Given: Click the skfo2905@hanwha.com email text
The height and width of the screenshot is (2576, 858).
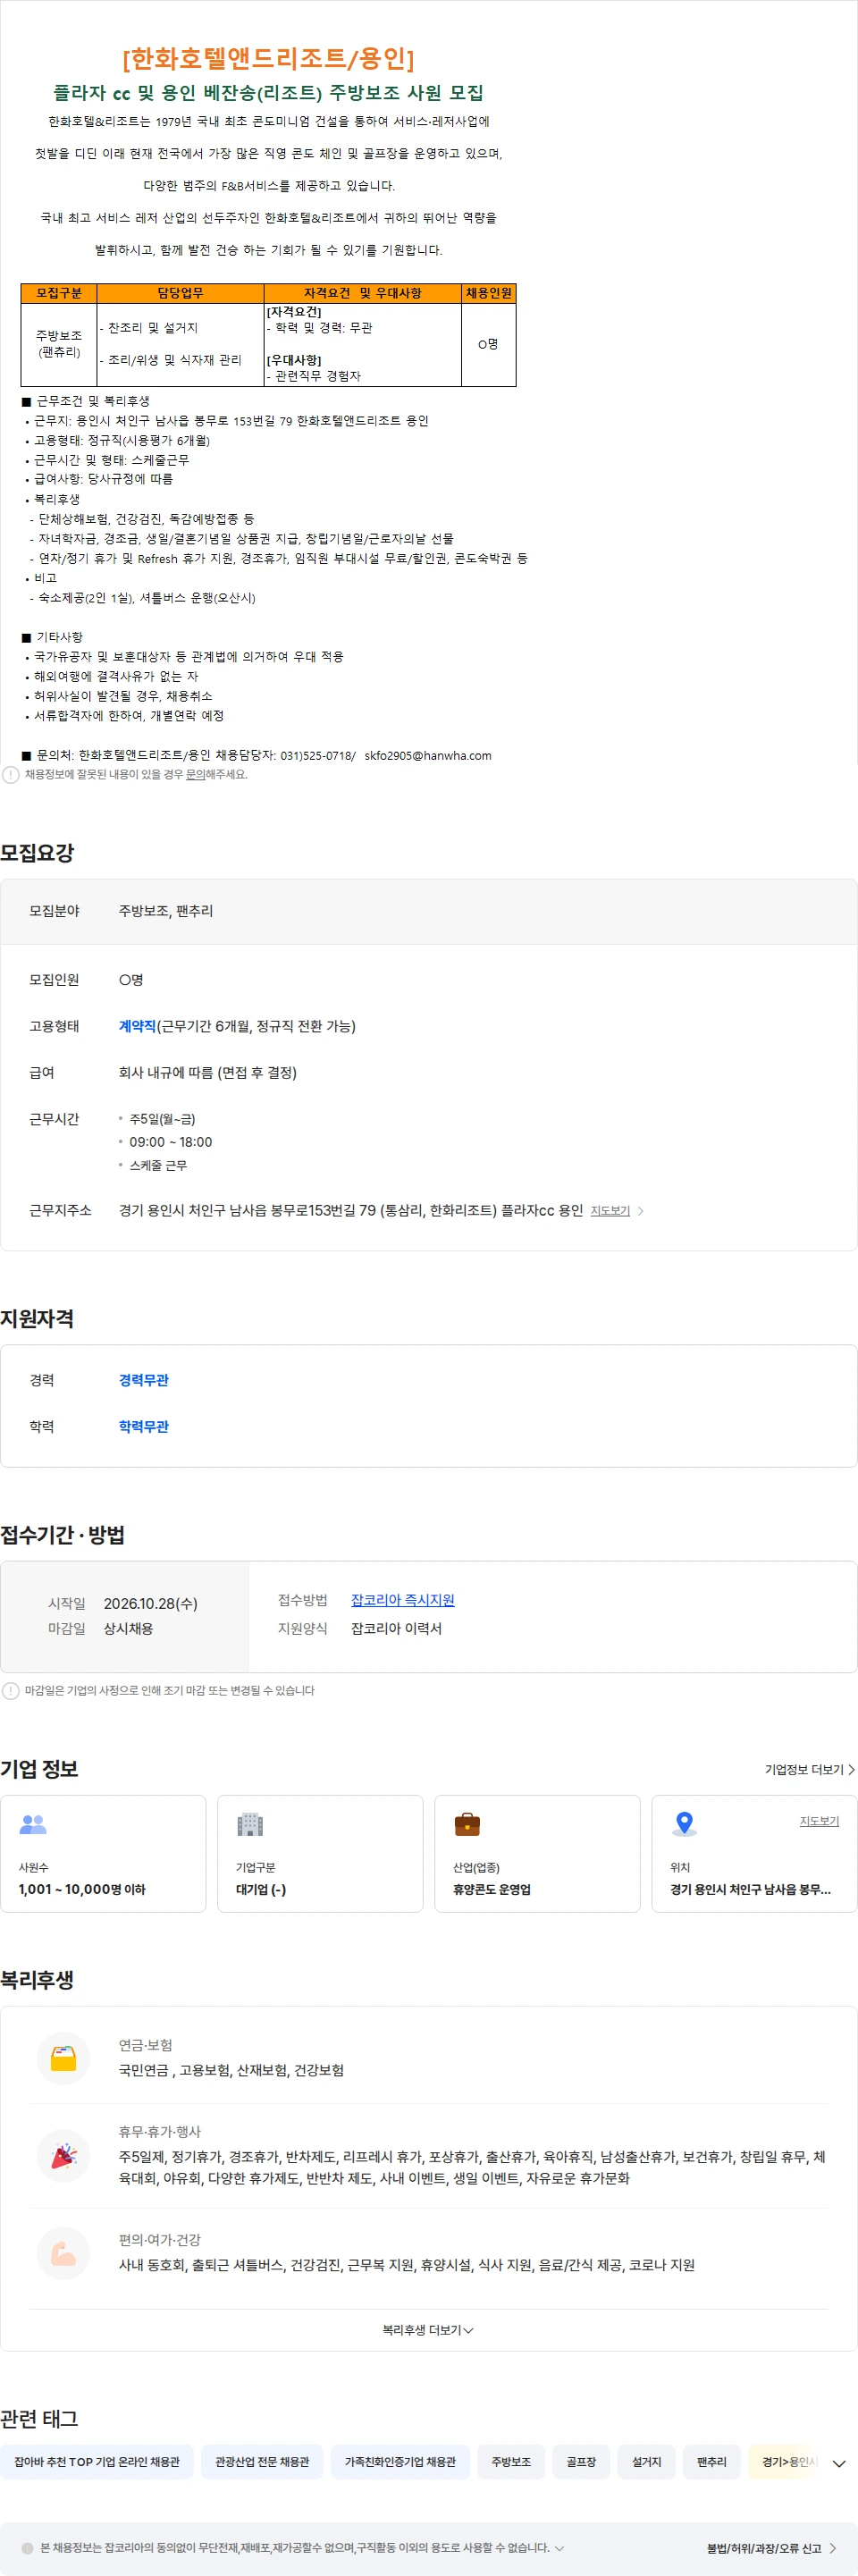Looking at the screenshot, I should tap(428, 755).
